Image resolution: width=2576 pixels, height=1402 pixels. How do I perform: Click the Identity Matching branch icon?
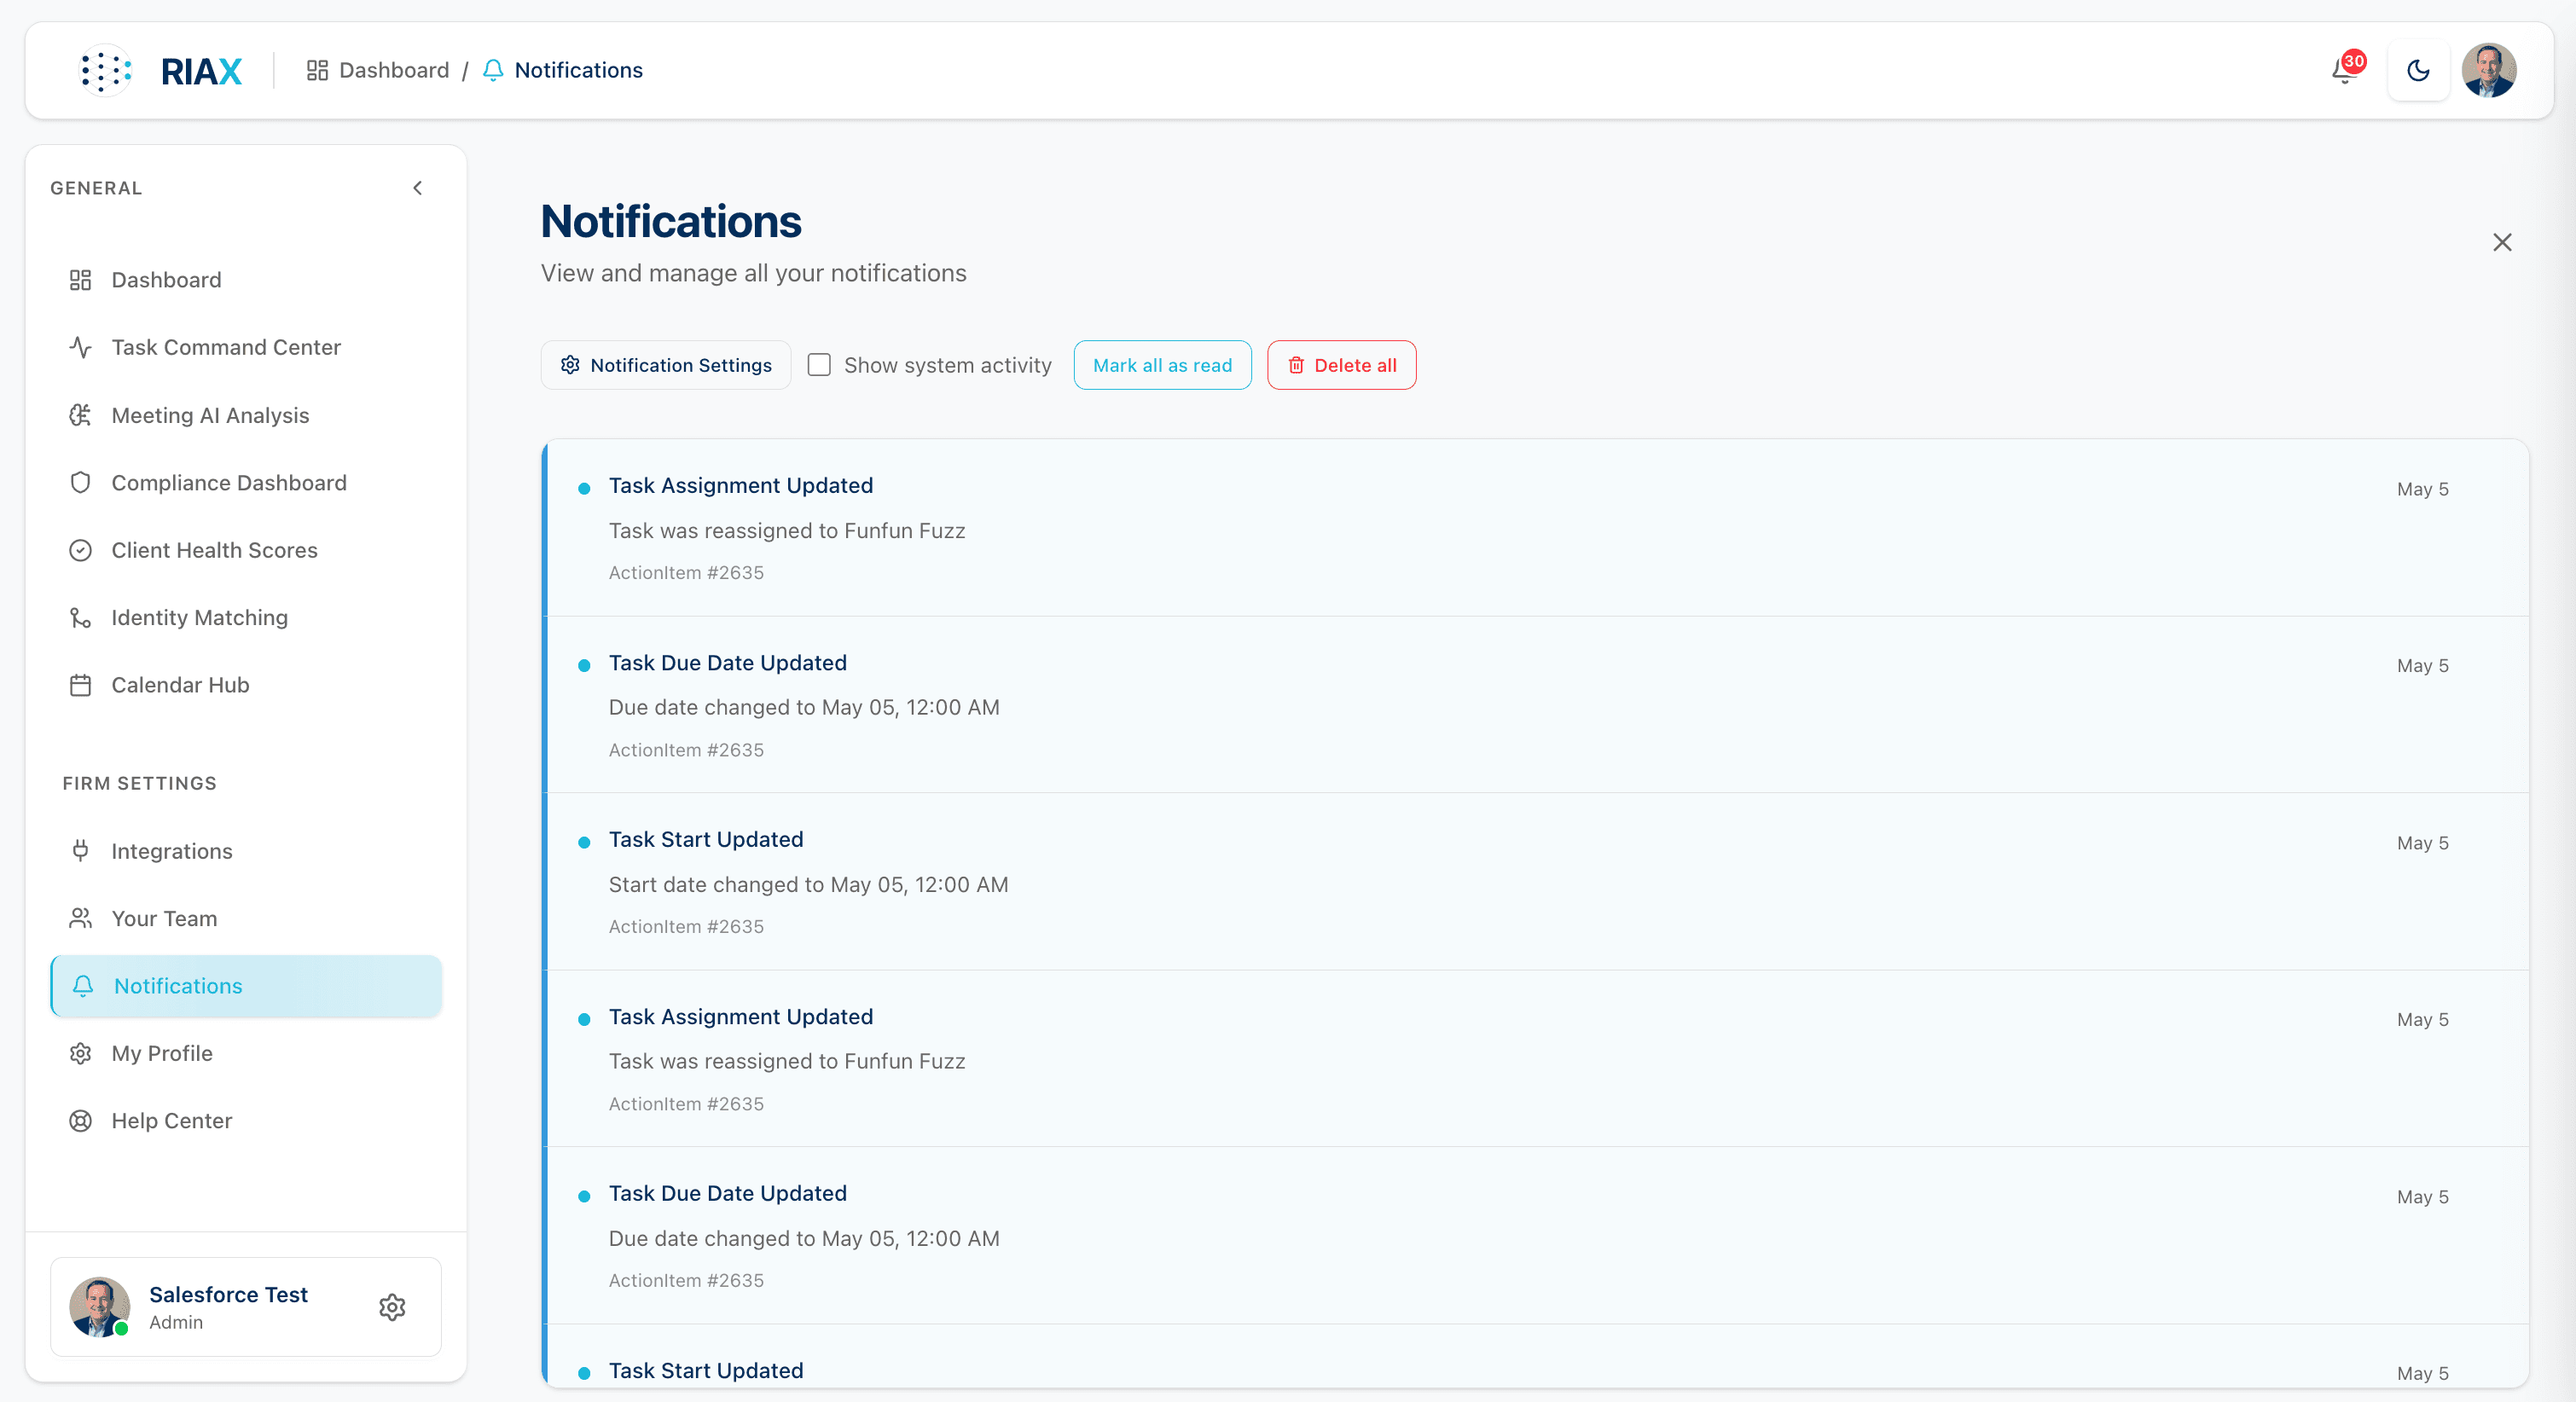point(81,618)
